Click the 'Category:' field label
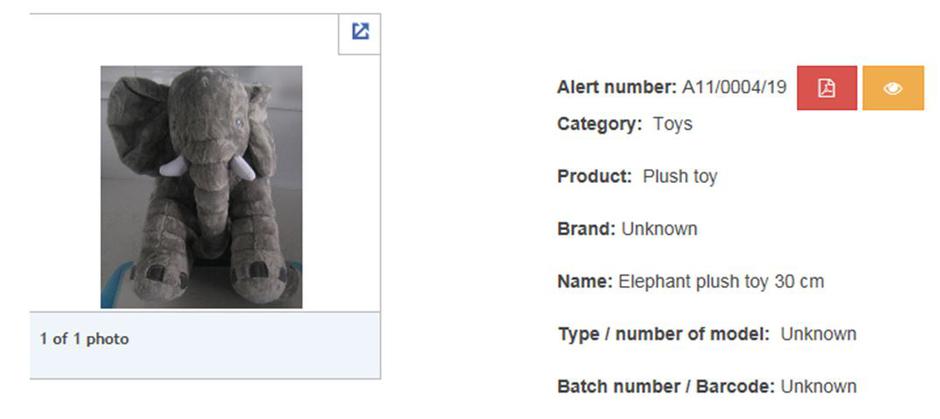 pyautogui.click(x=599, y=124)
